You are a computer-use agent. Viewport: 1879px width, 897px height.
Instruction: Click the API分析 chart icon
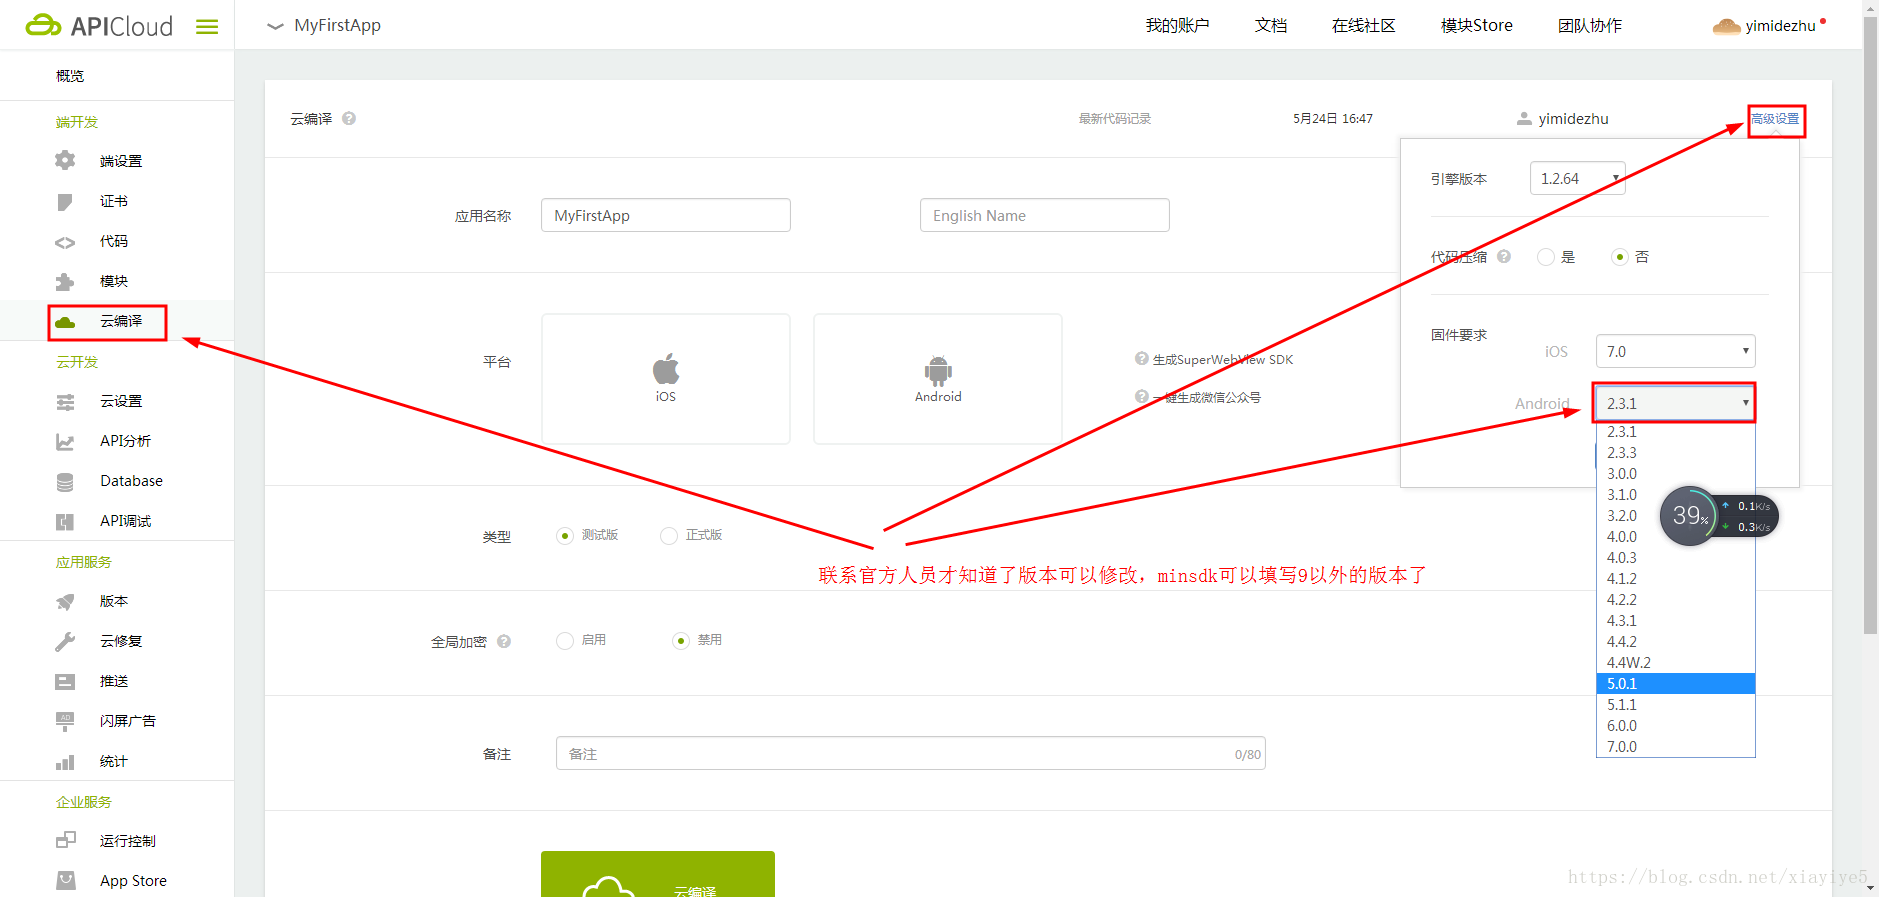click(x=65, y=441)
